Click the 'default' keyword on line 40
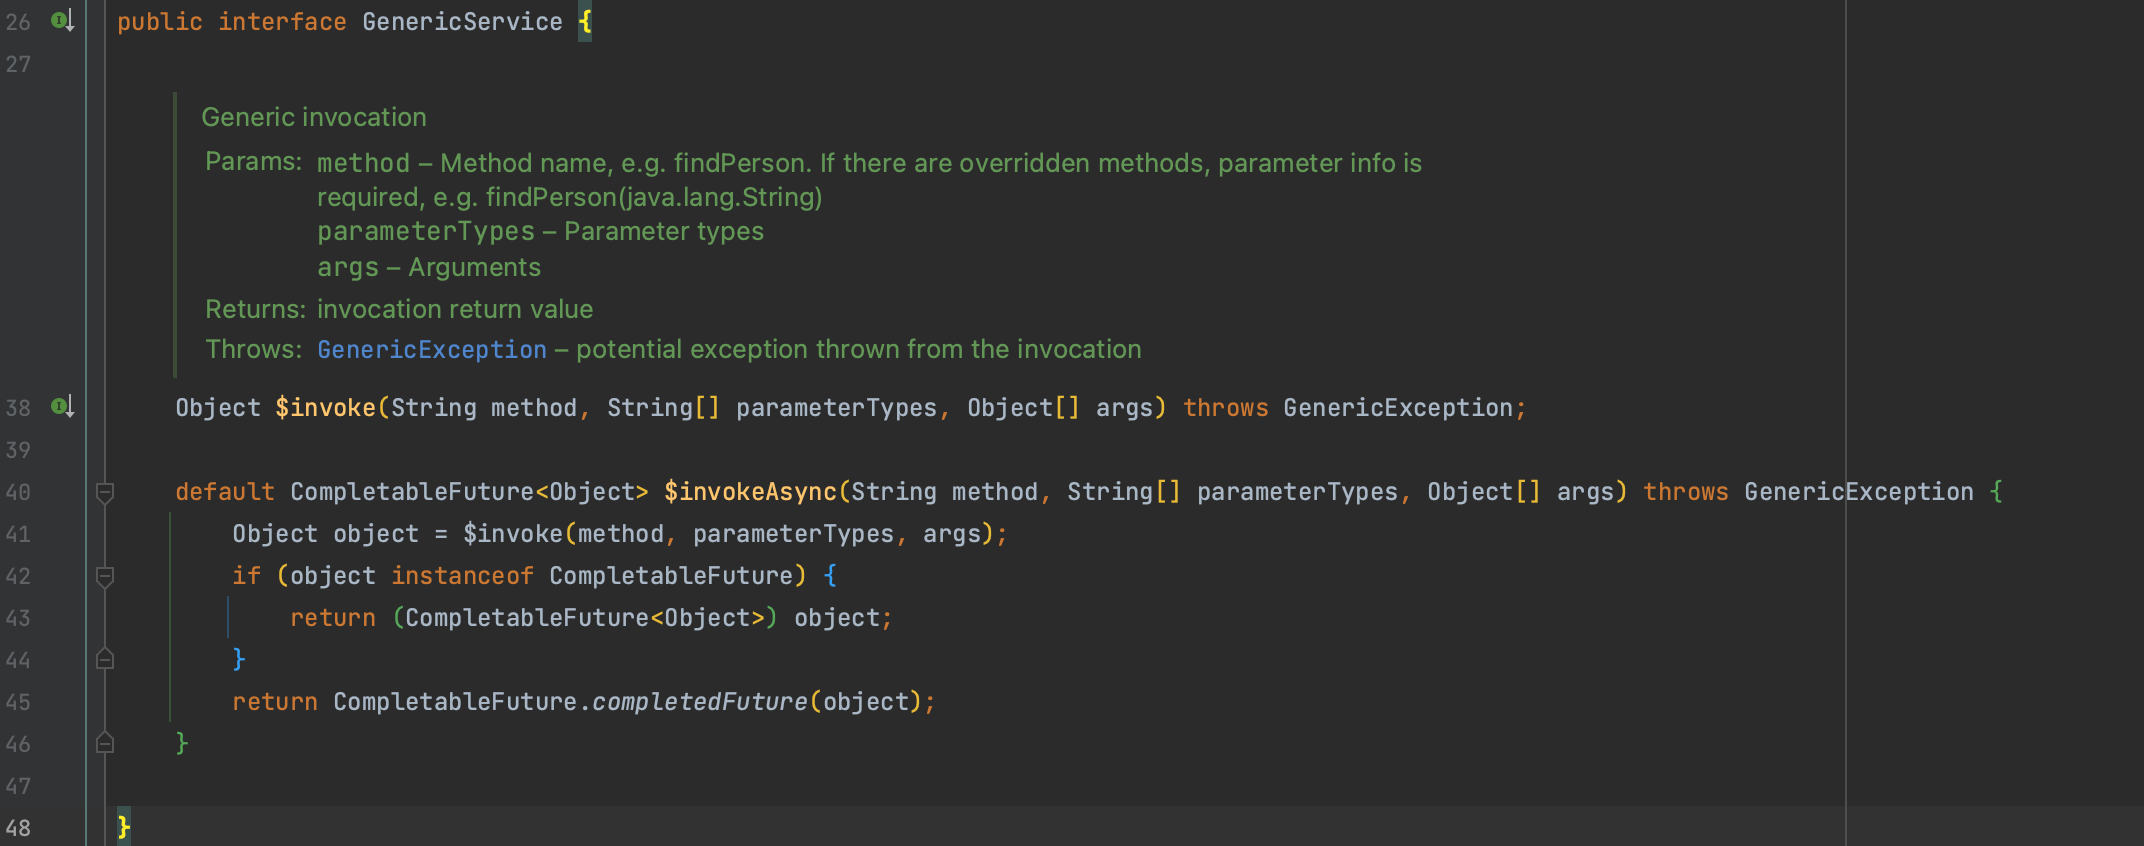The width and height of the screenshot is (2144, 846). click(x=225, y=492)
